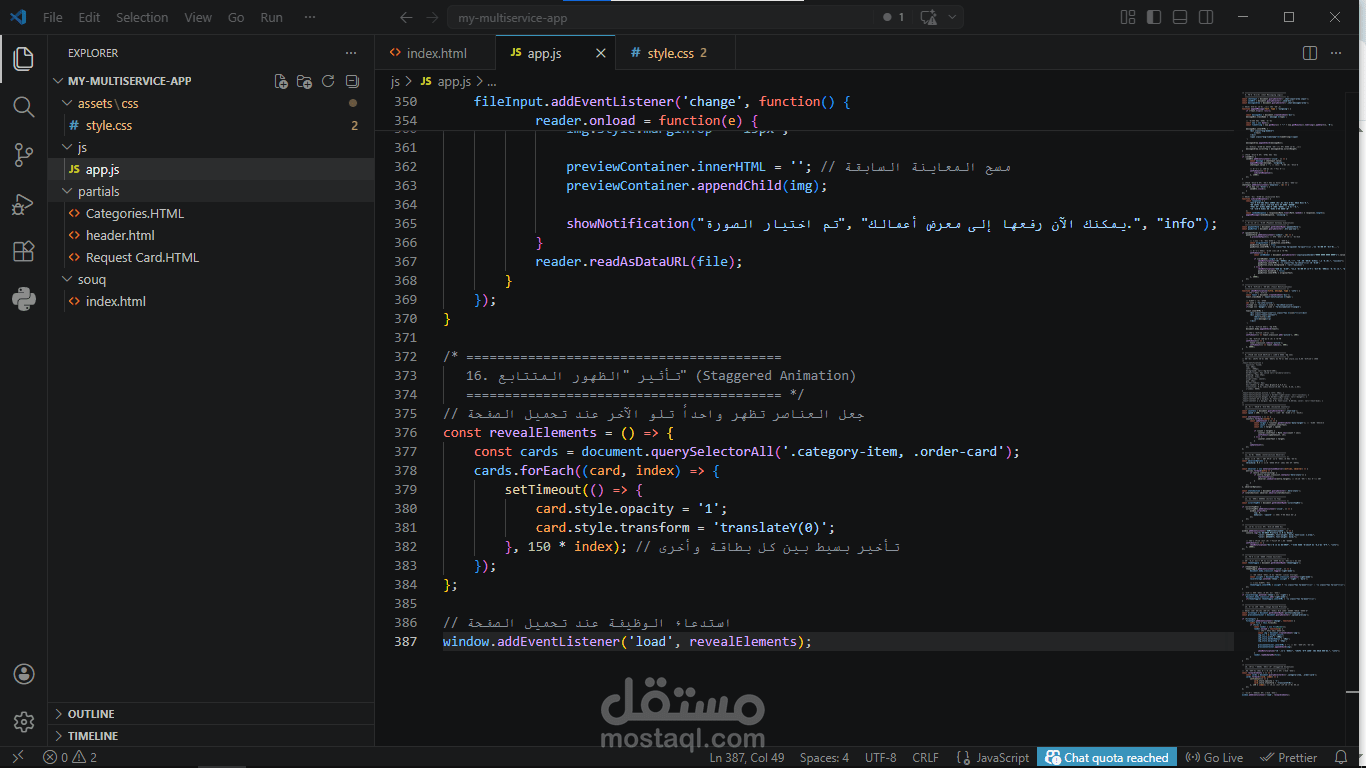Switch to the style.css tab
The height and width of the screenshot is (768, 1366).
tap(677, 53)
